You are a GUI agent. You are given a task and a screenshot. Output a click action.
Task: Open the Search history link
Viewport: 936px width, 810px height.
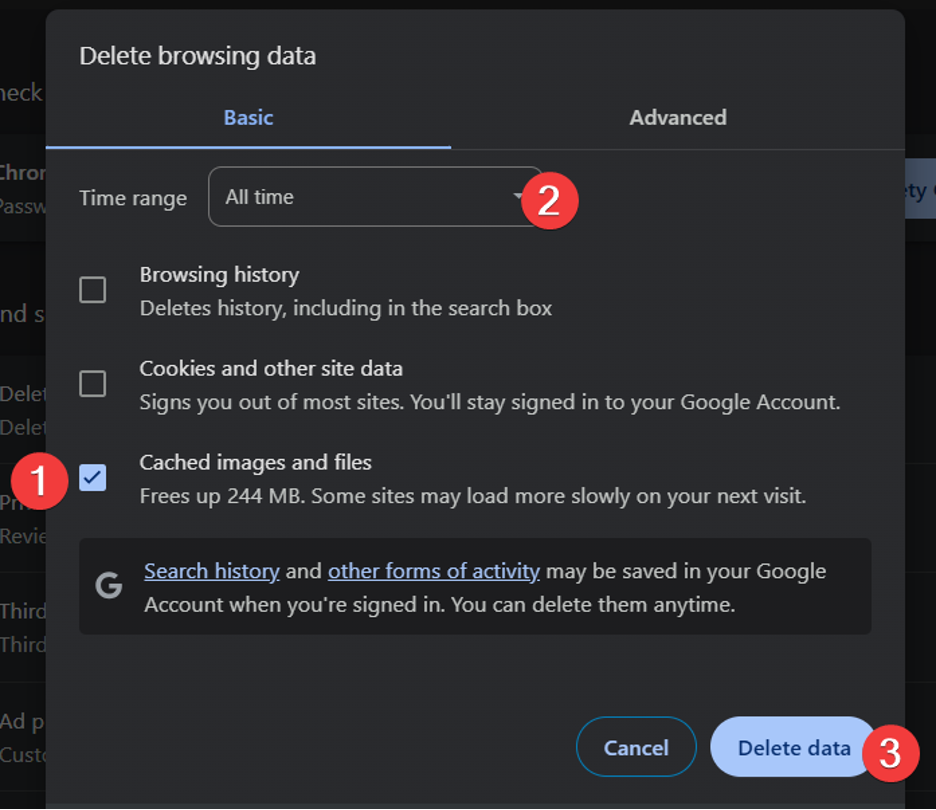[x=211, y=571]
